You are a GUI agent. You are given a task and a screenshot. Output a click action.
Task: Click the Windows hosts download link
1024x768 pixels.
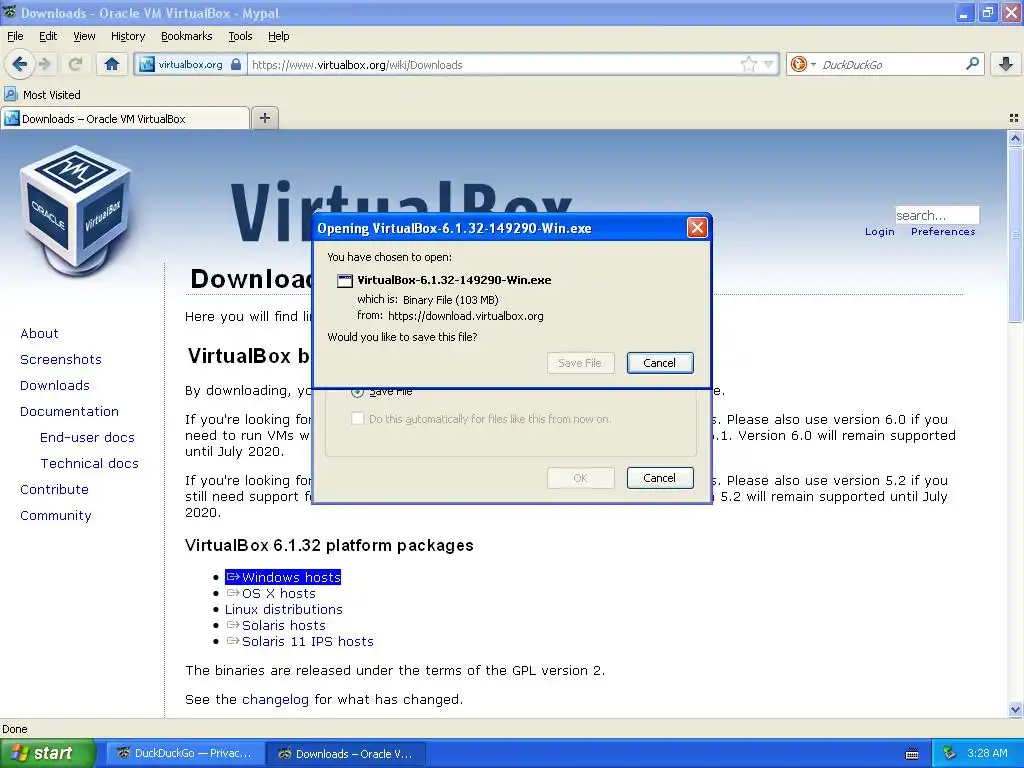click(x=283, y=577)
